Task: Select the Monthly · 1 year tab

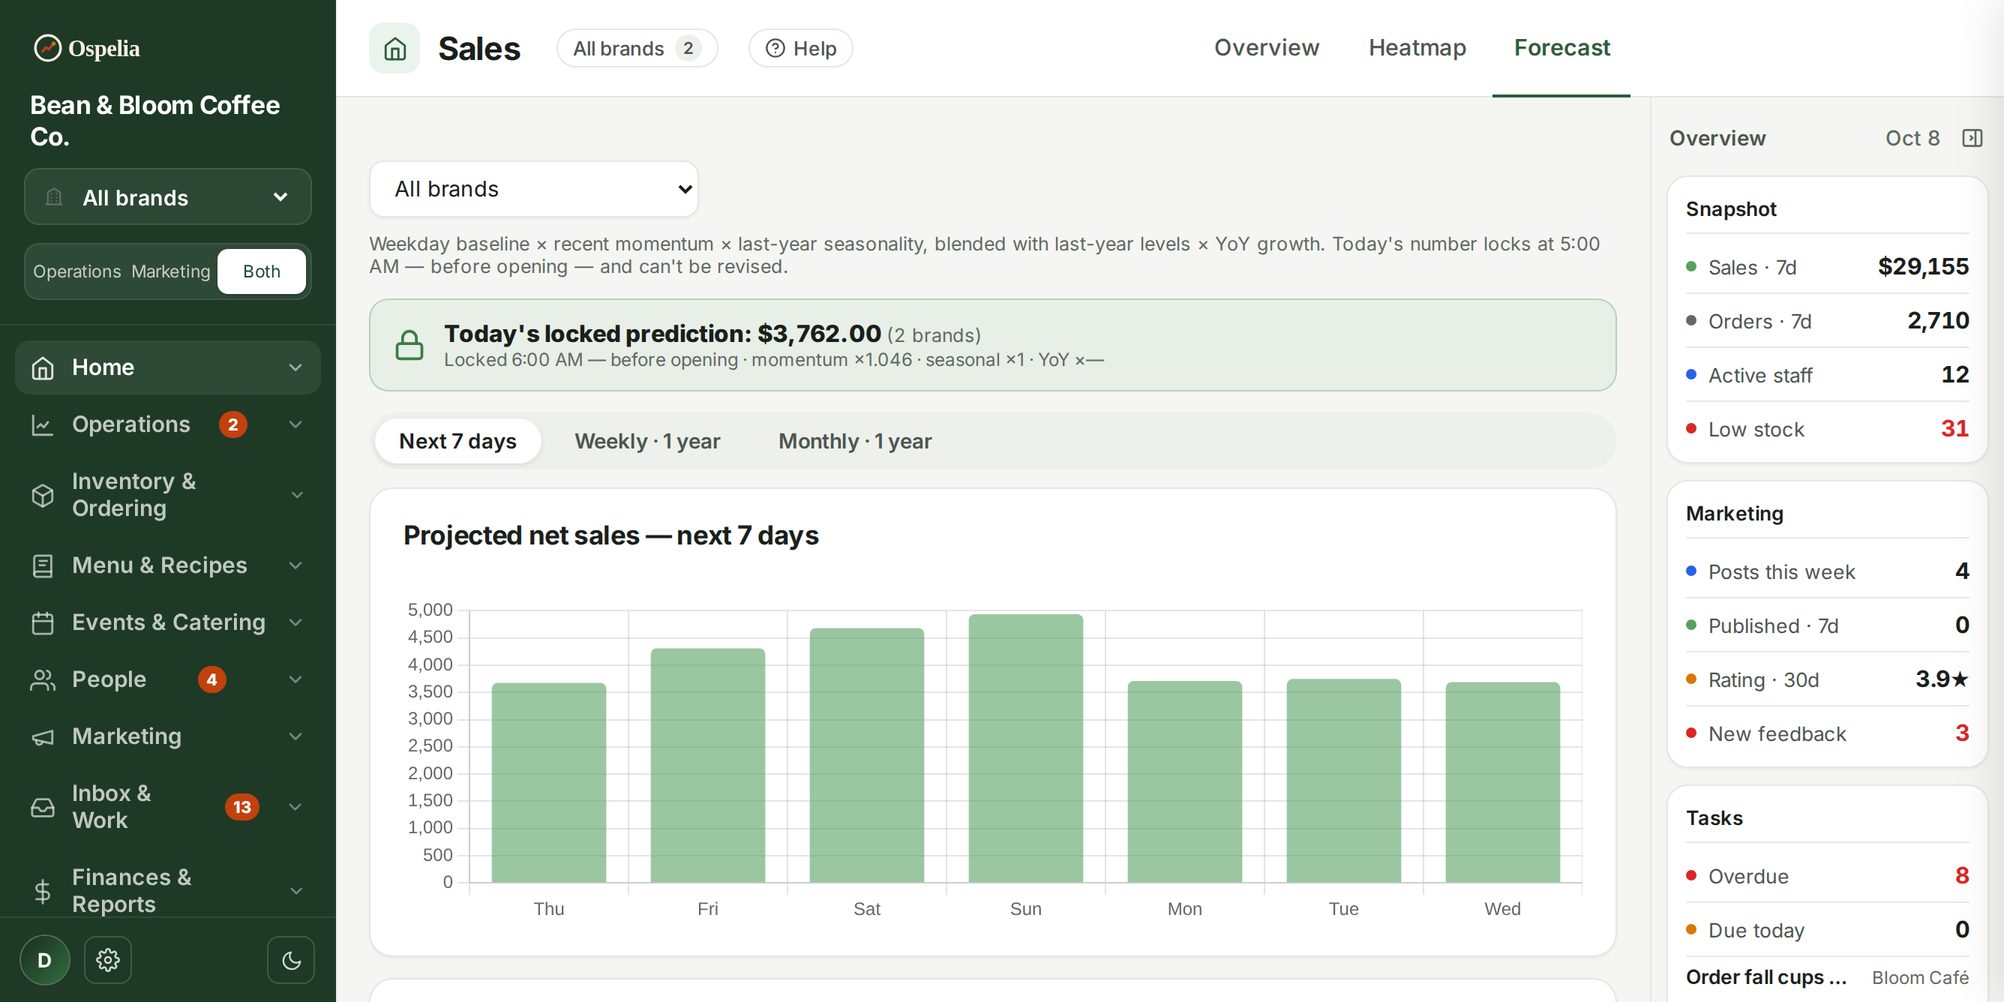Action: (x=855, y=441)
